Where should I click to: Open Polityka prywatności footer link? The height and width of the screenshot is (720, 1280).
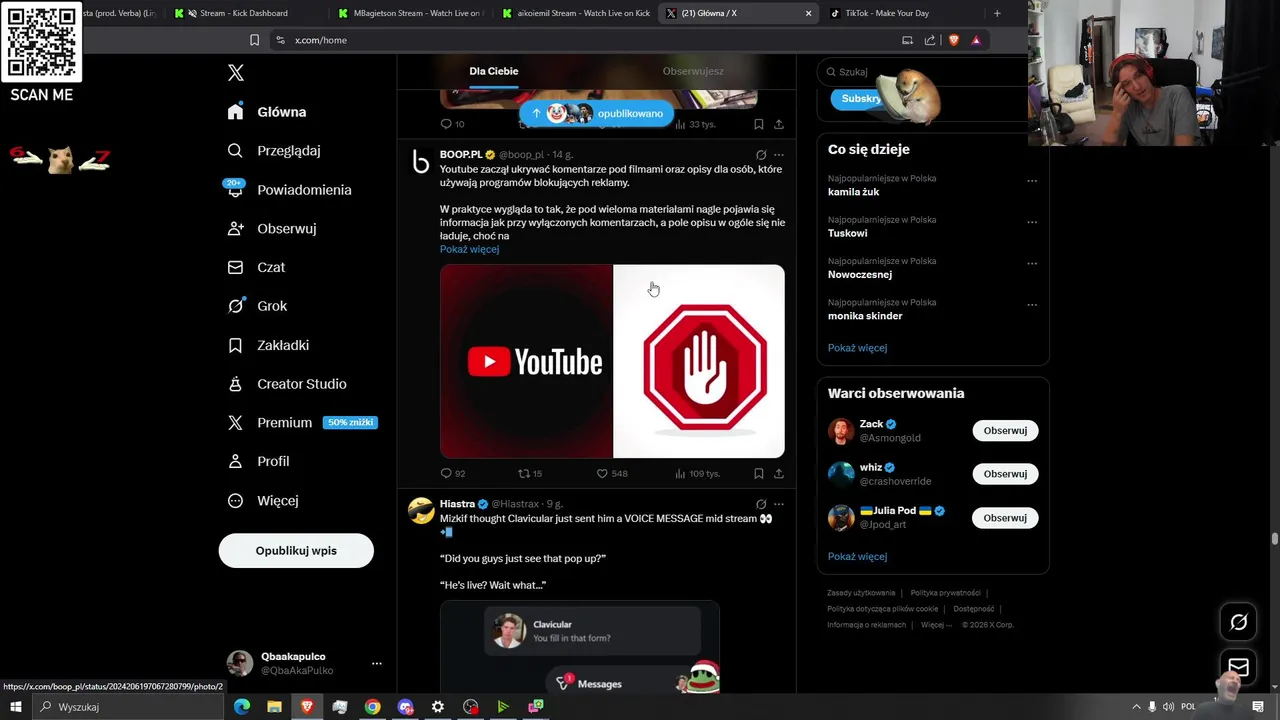click(945, 593)
